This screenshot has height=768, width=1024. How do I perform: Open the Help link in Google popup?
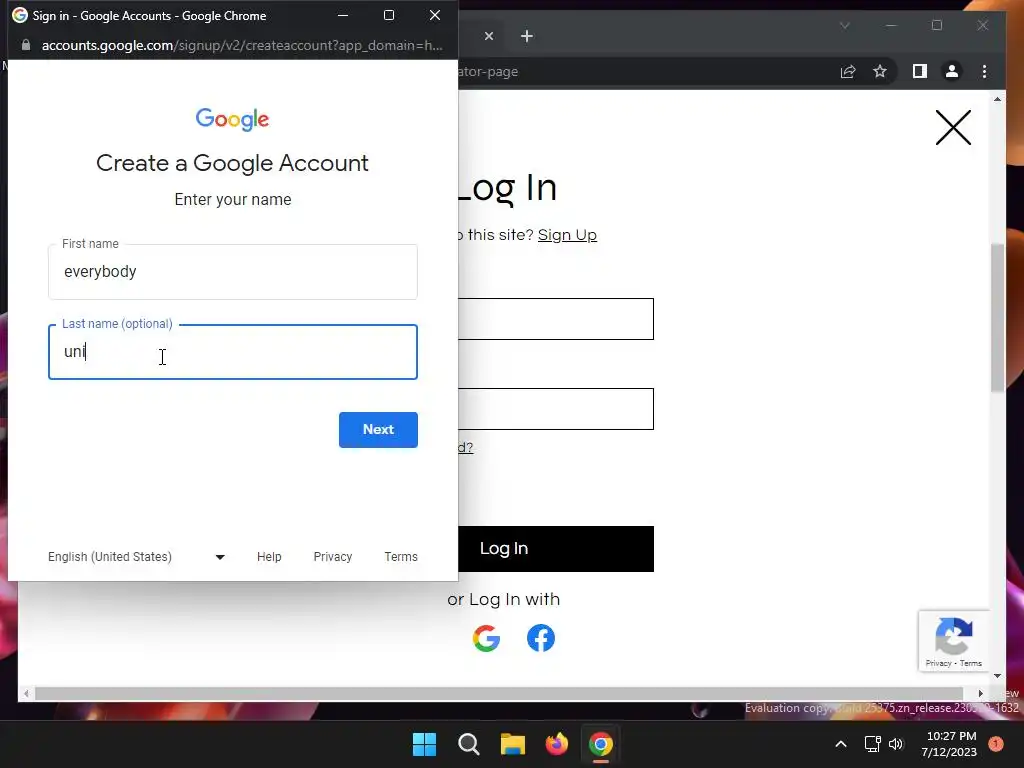(x=269, y=556)
